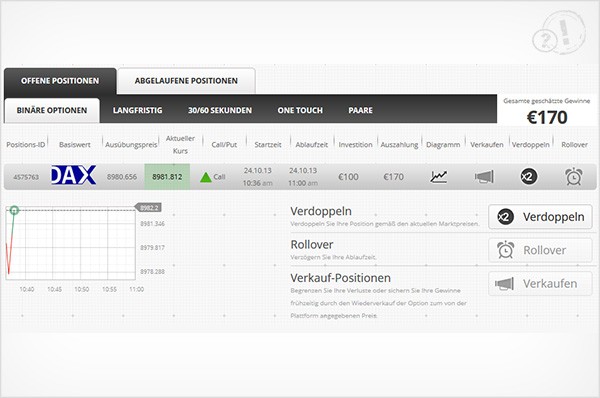Click the green Call triangle indicator
Screen dimensions: 600x398
(x=206, y=177)
